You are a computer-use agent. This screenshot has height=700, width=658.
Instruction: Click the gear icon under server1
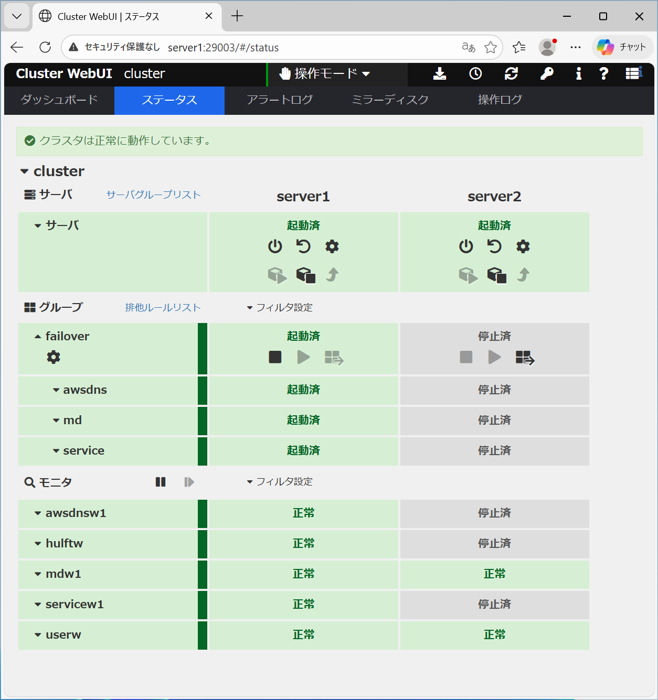332,246
